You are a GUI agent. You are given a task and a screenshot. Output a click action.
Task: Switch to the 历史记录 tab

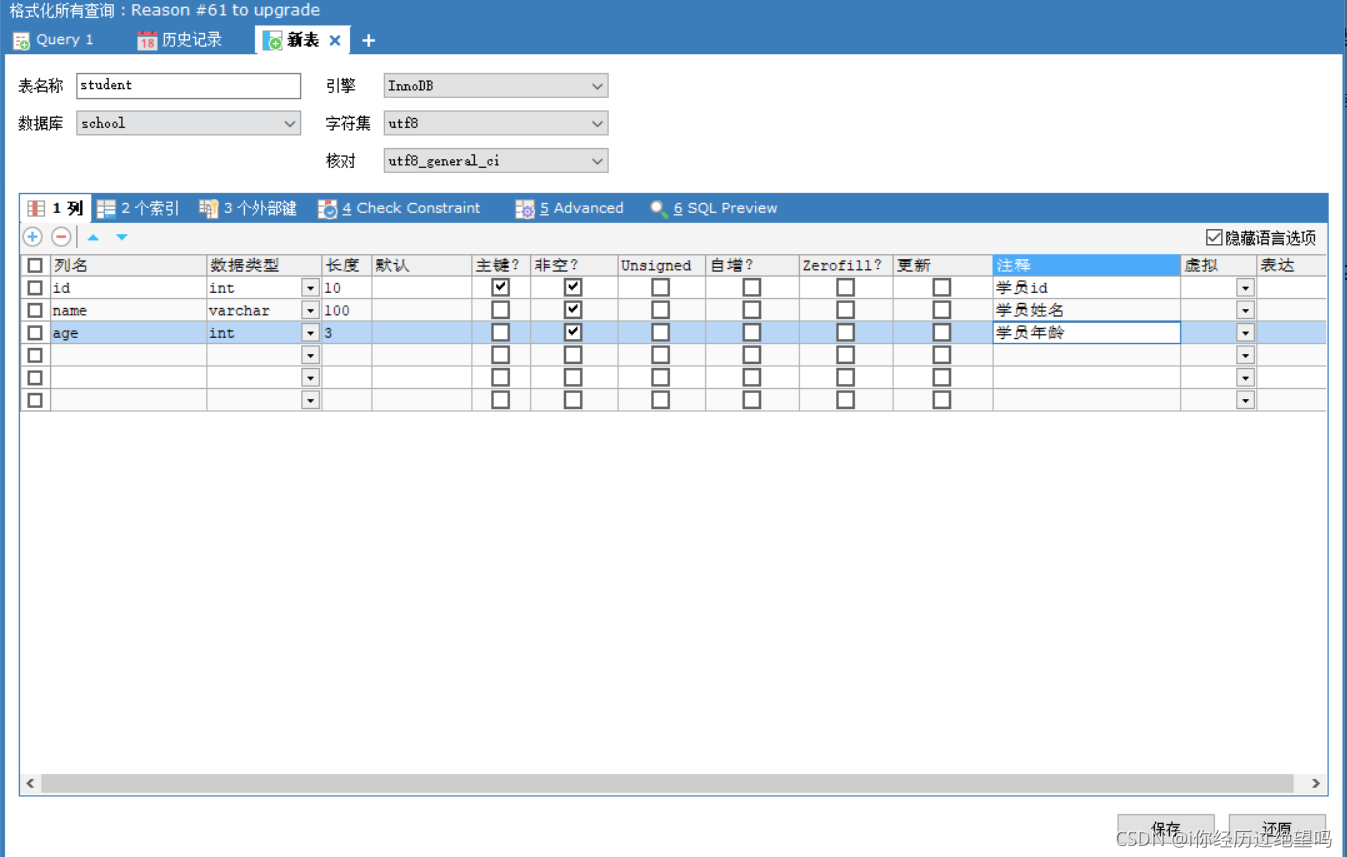[x=180, y=40]
